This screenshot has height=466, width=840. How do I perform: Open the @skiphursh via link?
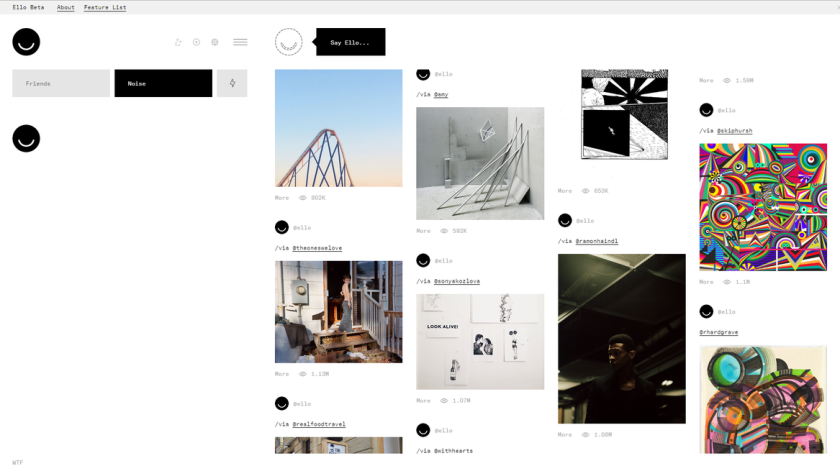coord(734,131)
